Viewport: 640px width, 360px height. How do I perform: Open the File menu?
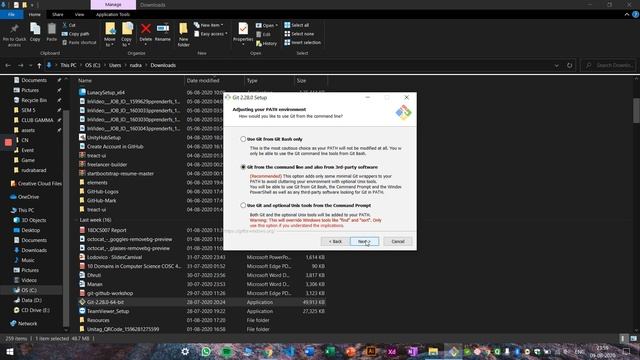point(11,14)
